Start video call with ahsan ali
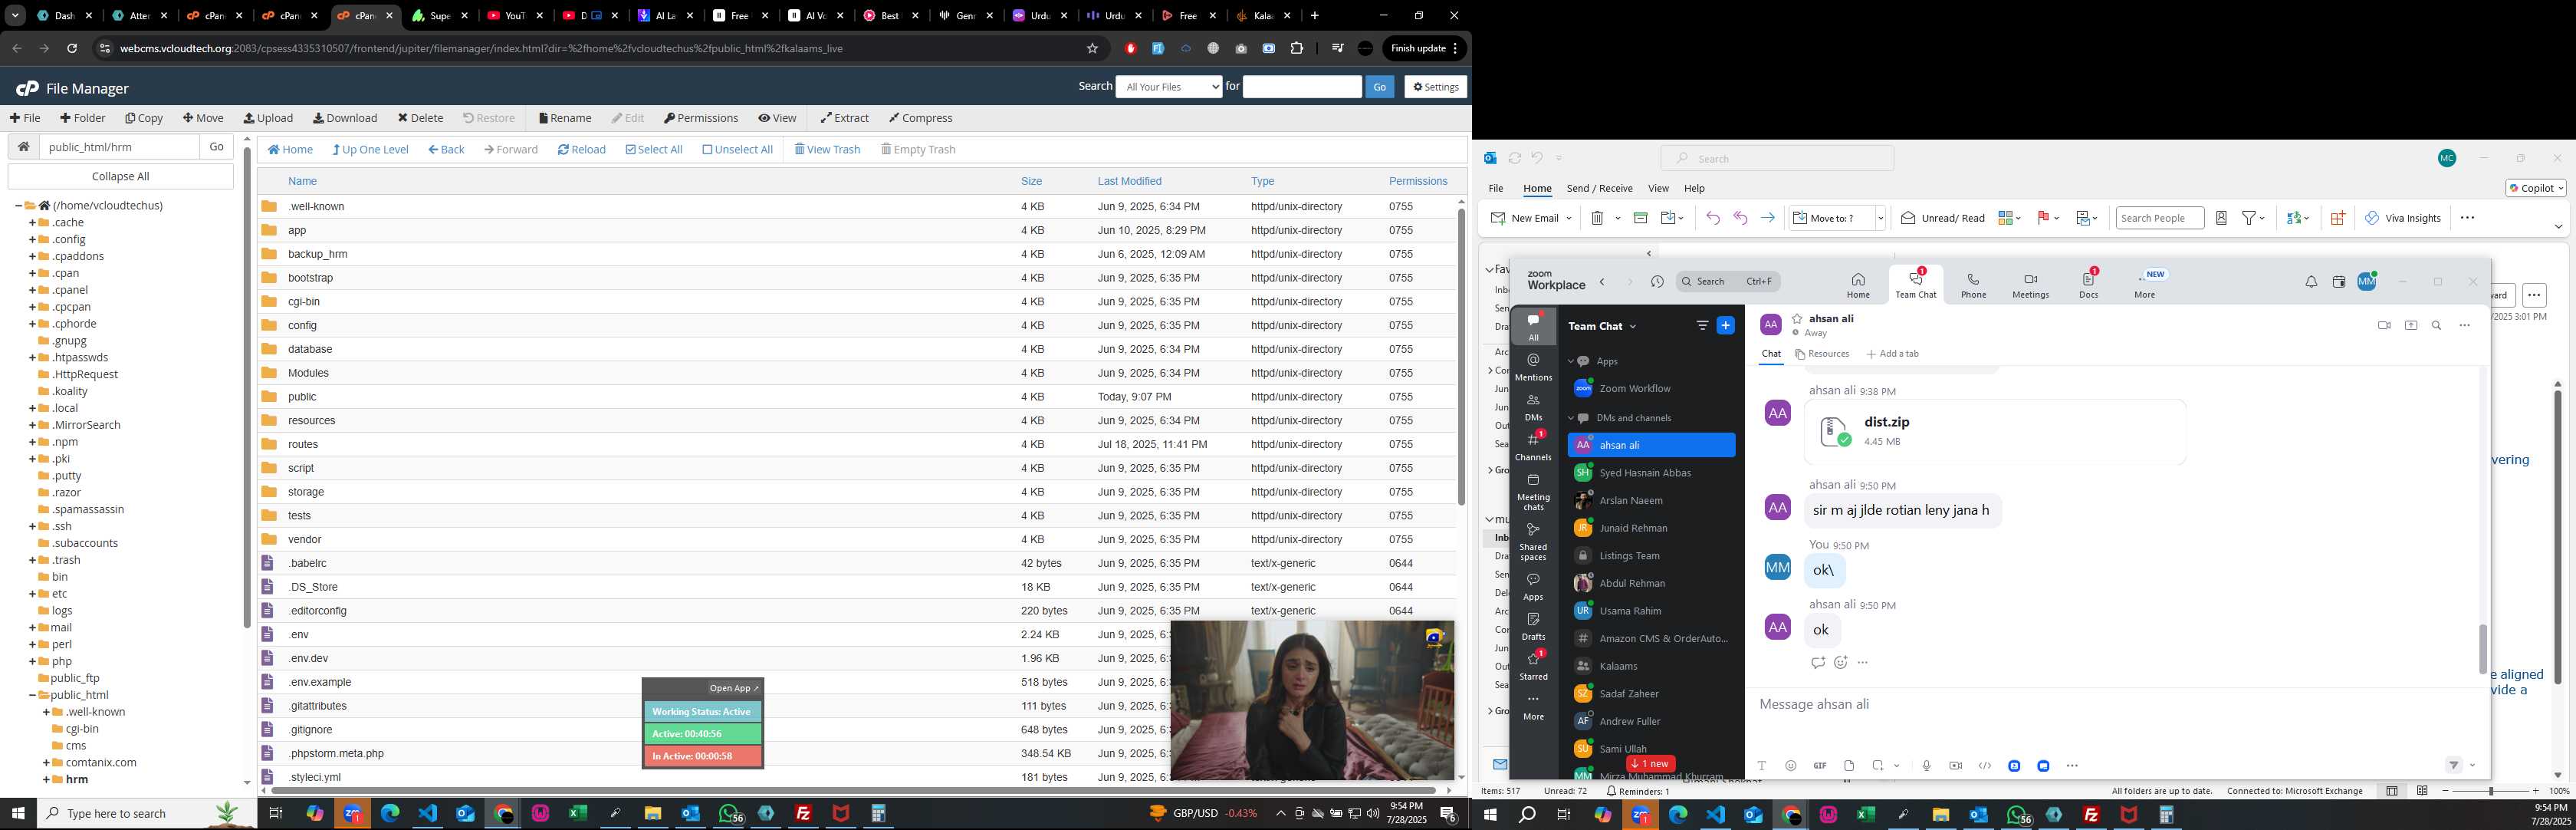 [2384, 325]
